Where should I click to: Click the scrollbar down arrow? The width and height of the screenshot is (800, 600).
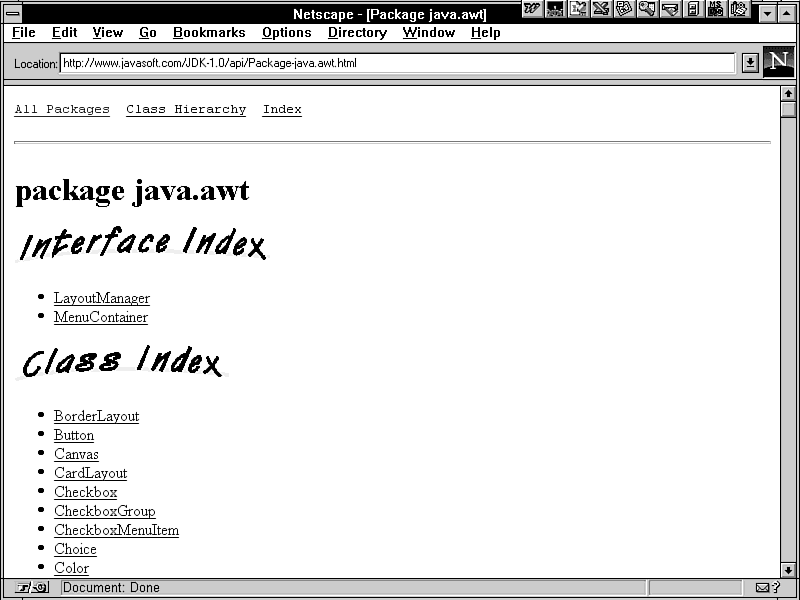tap(789, 570)
